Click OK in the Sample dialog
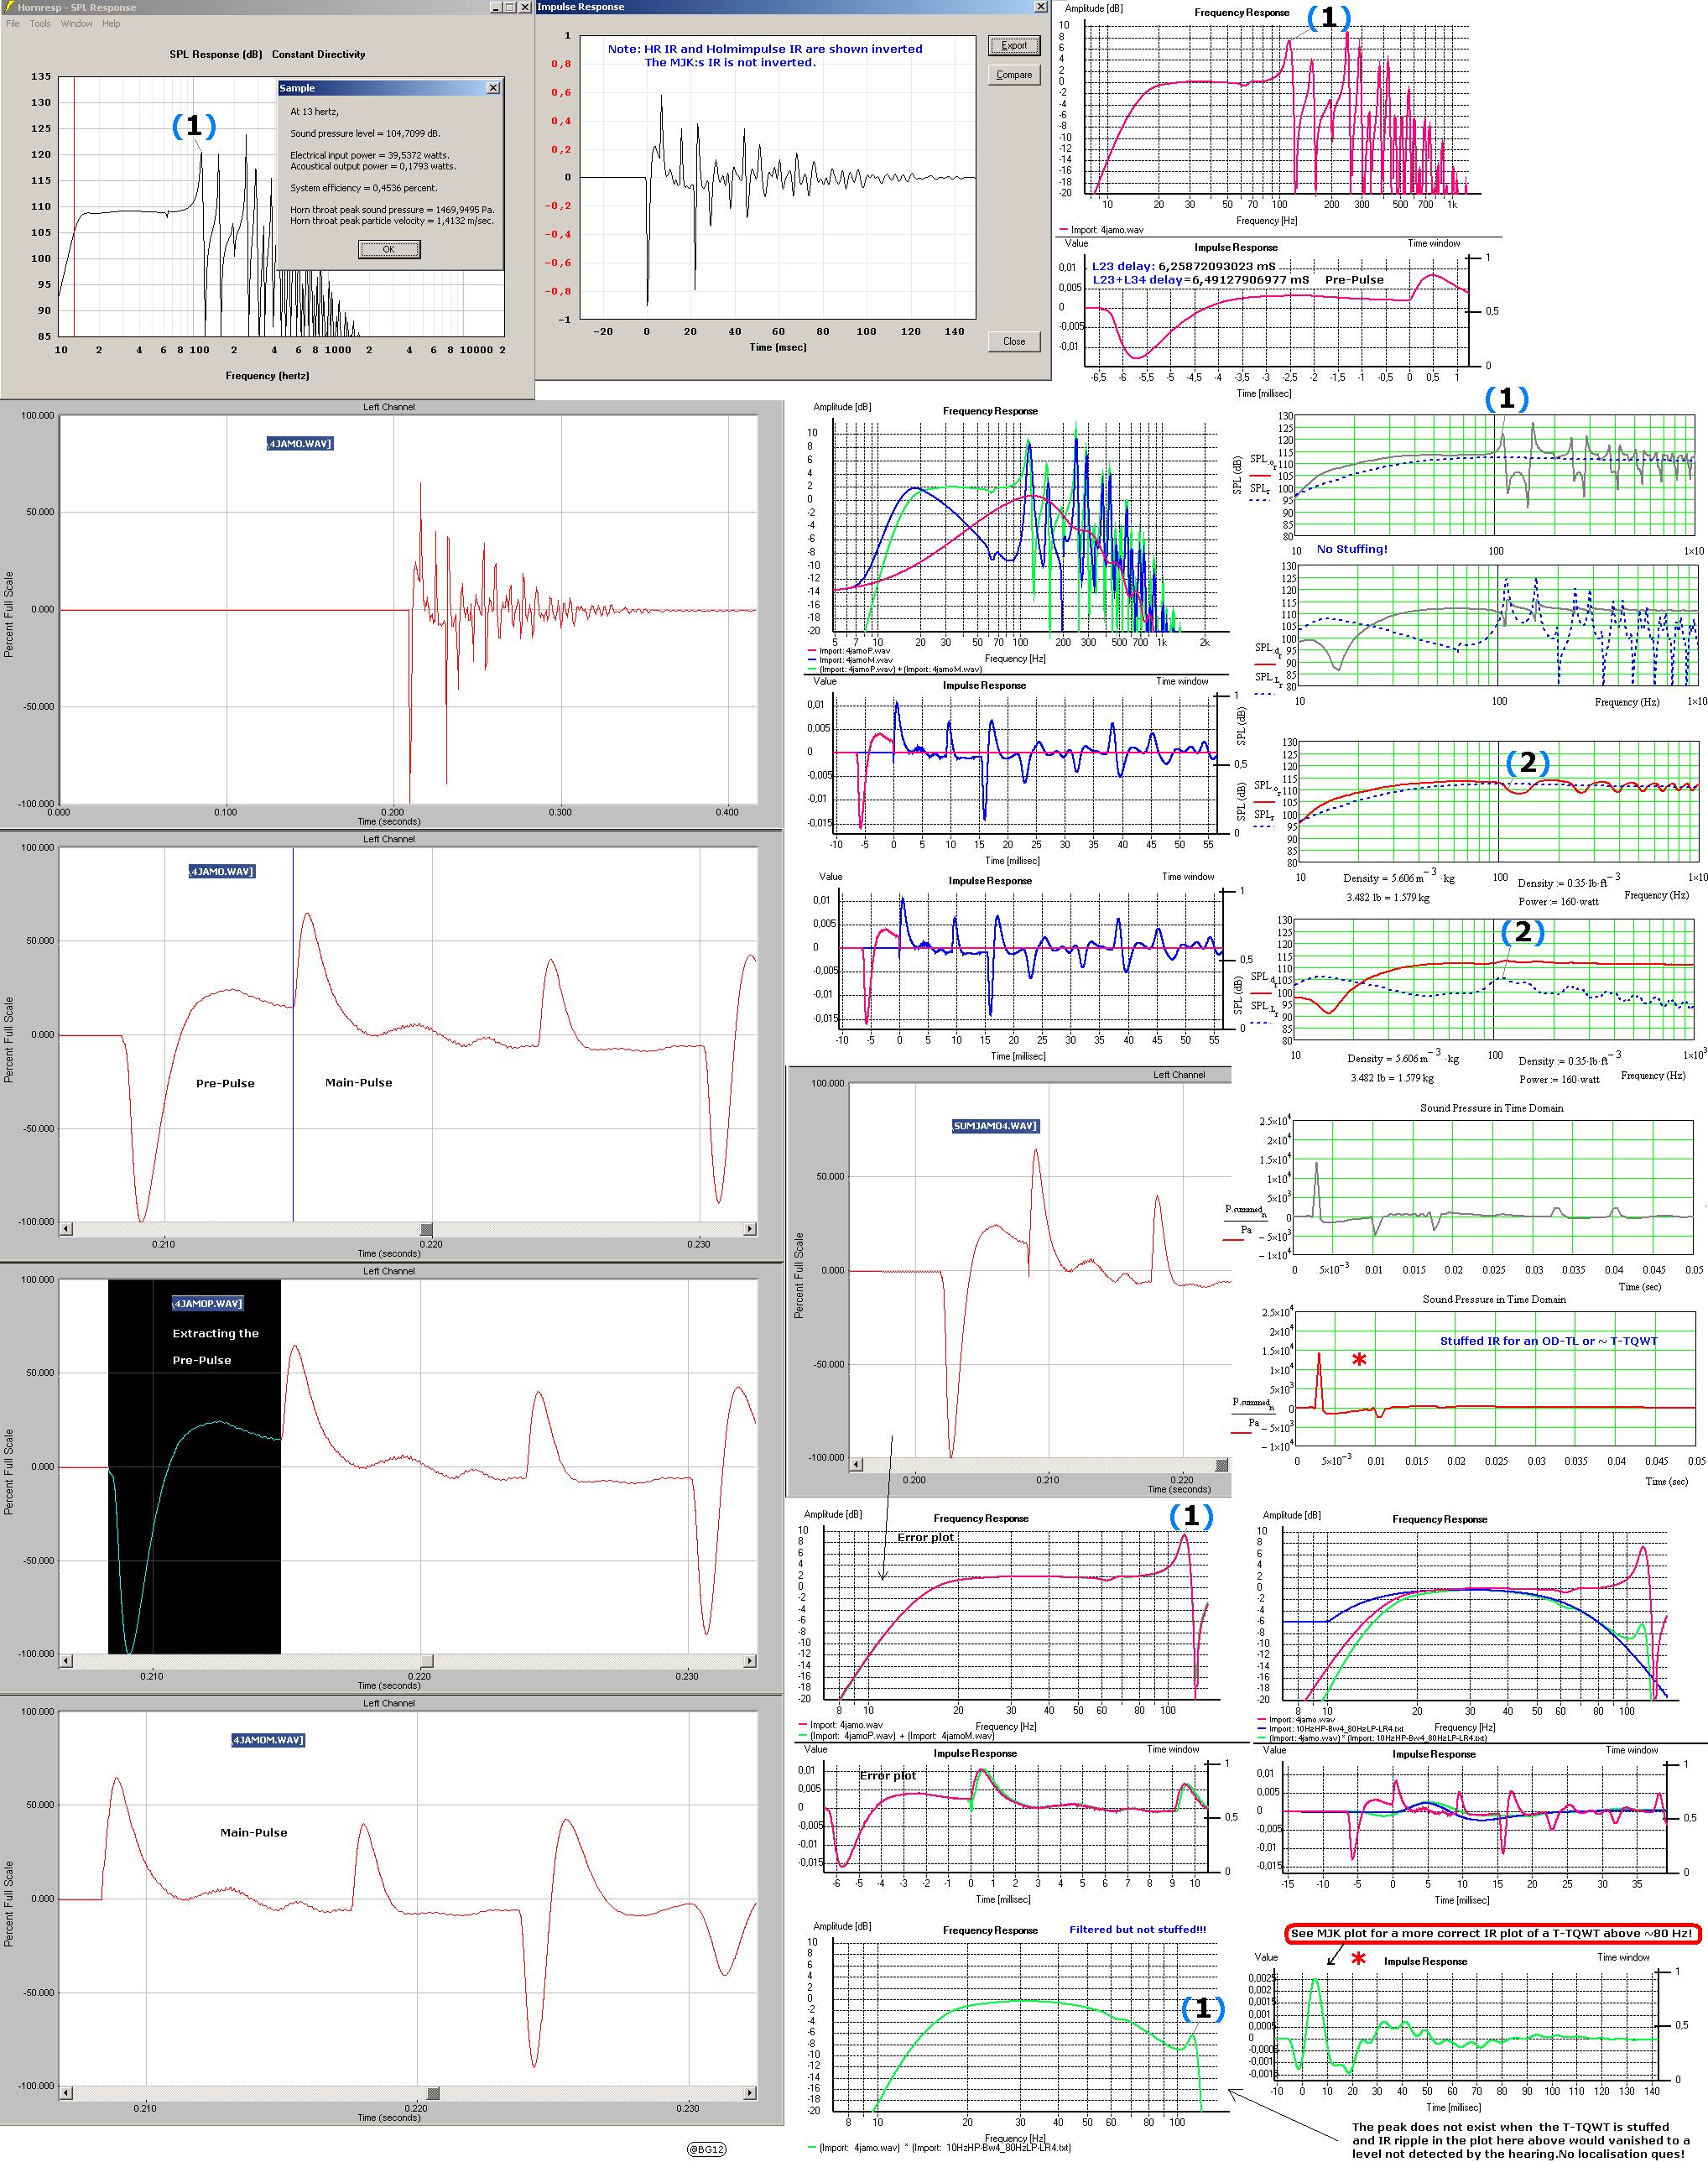 pos(389,249)
